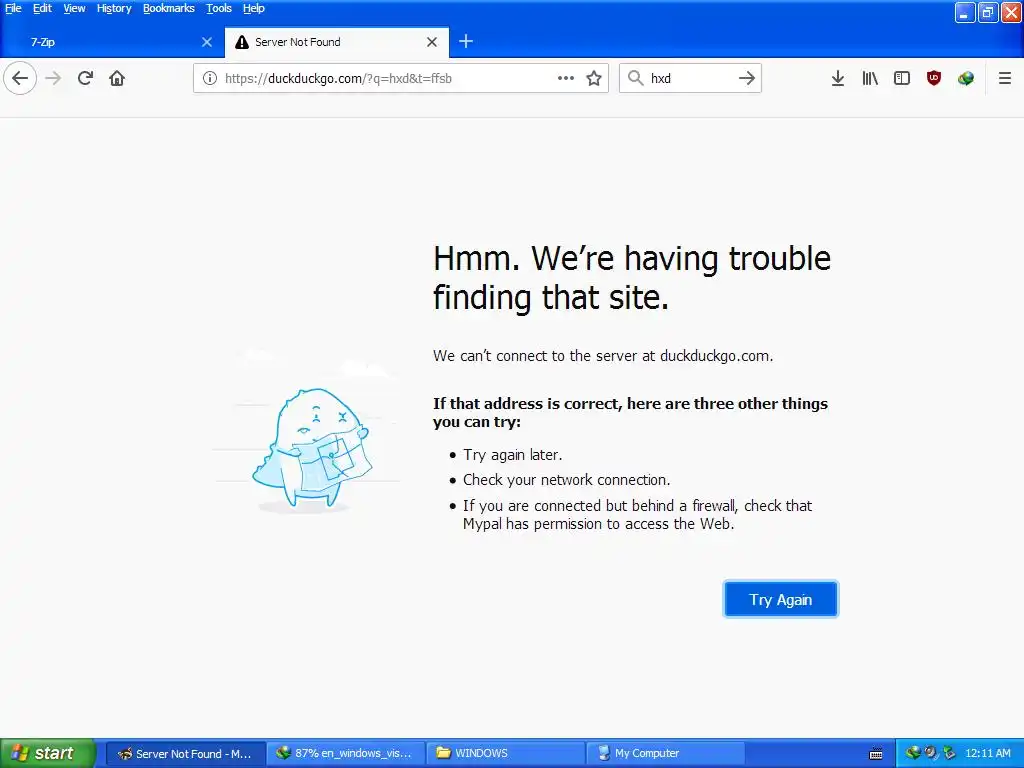The image size is (1024, 768).
Task: Restore down the browser window
Action: point(988,12)
